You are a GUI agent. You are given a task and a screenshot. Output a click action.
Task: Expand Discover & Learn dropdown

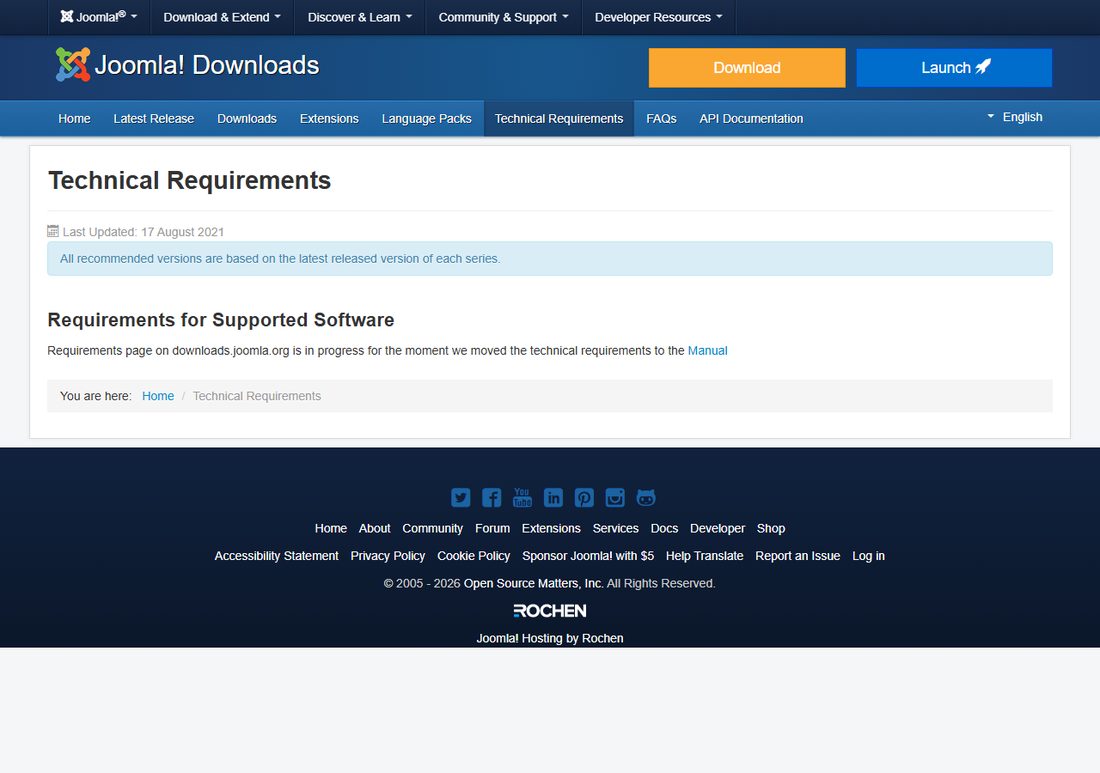coord(360,17)
